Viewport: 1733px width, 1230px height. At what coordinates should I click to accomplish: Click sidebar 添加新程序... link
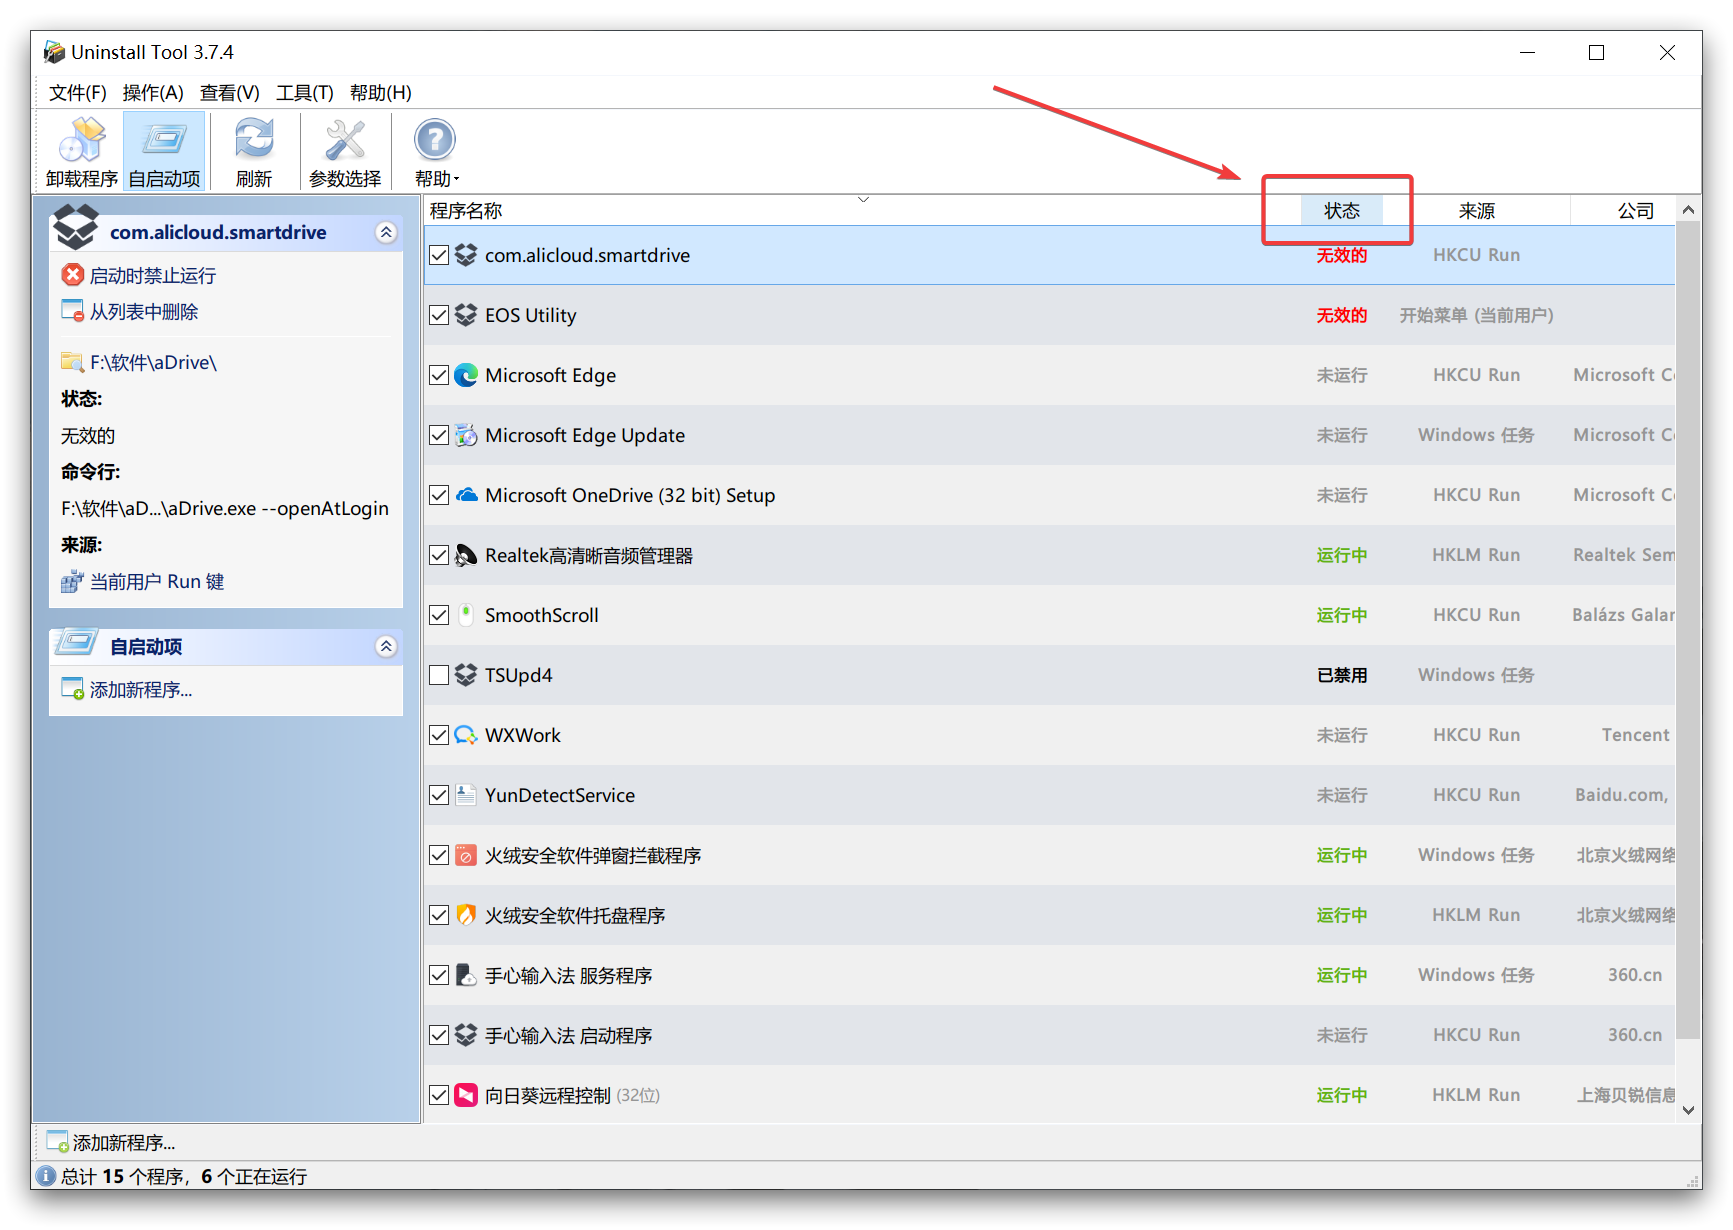tap(141, 690)
